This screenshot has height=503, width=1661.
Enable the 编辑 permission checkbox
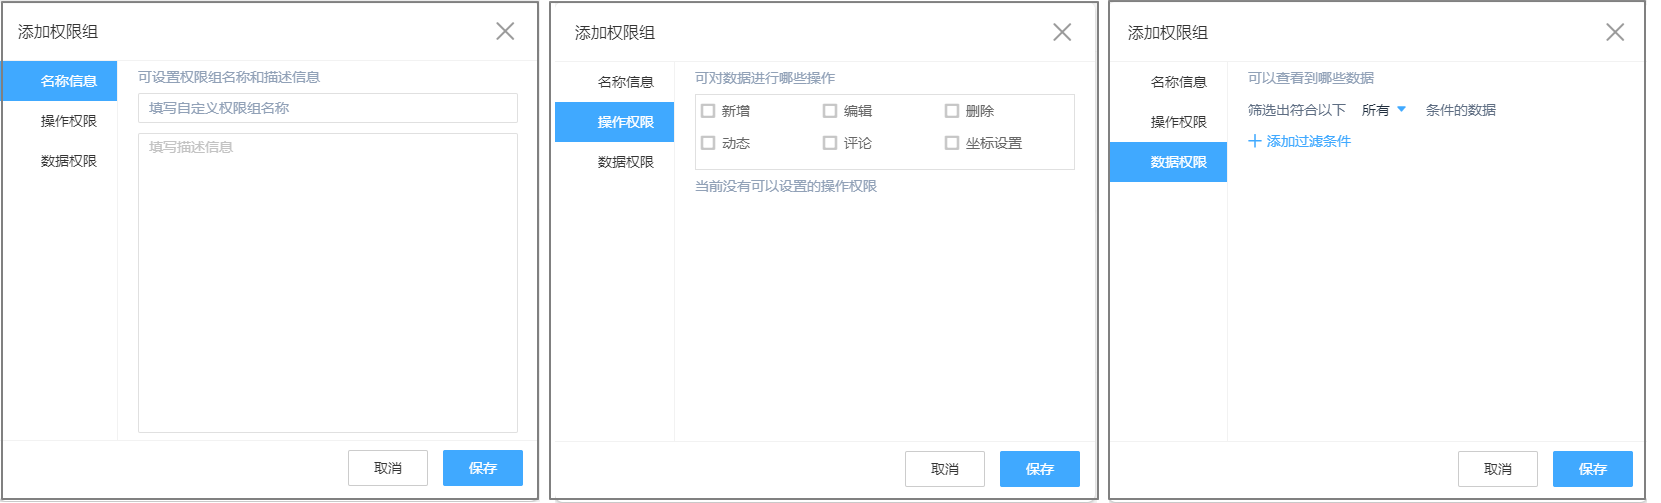pyautogui.click(x=830, y=111)
